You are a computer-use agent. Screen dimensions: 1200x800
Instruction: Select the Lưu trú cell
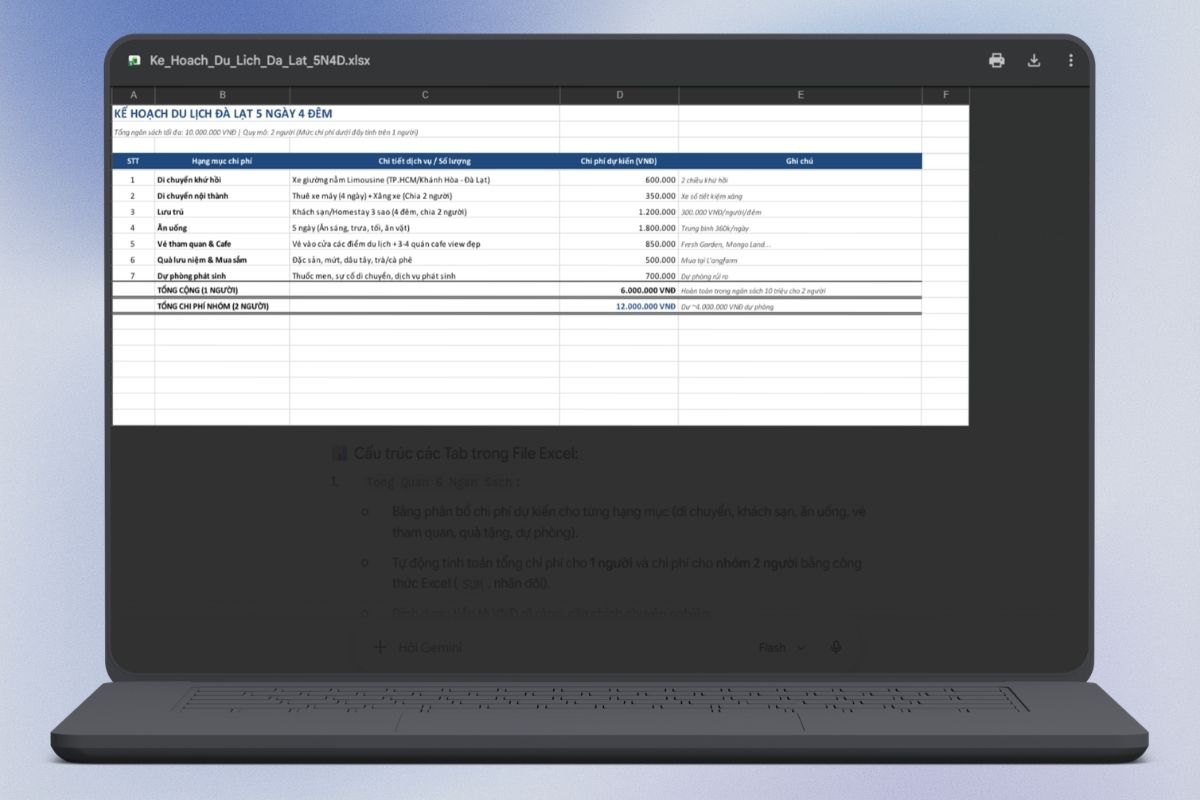[x=222, y=212]
